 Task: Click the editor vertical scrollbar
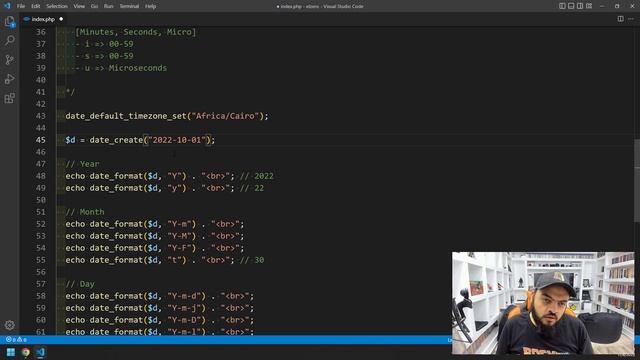pos(637,180)
